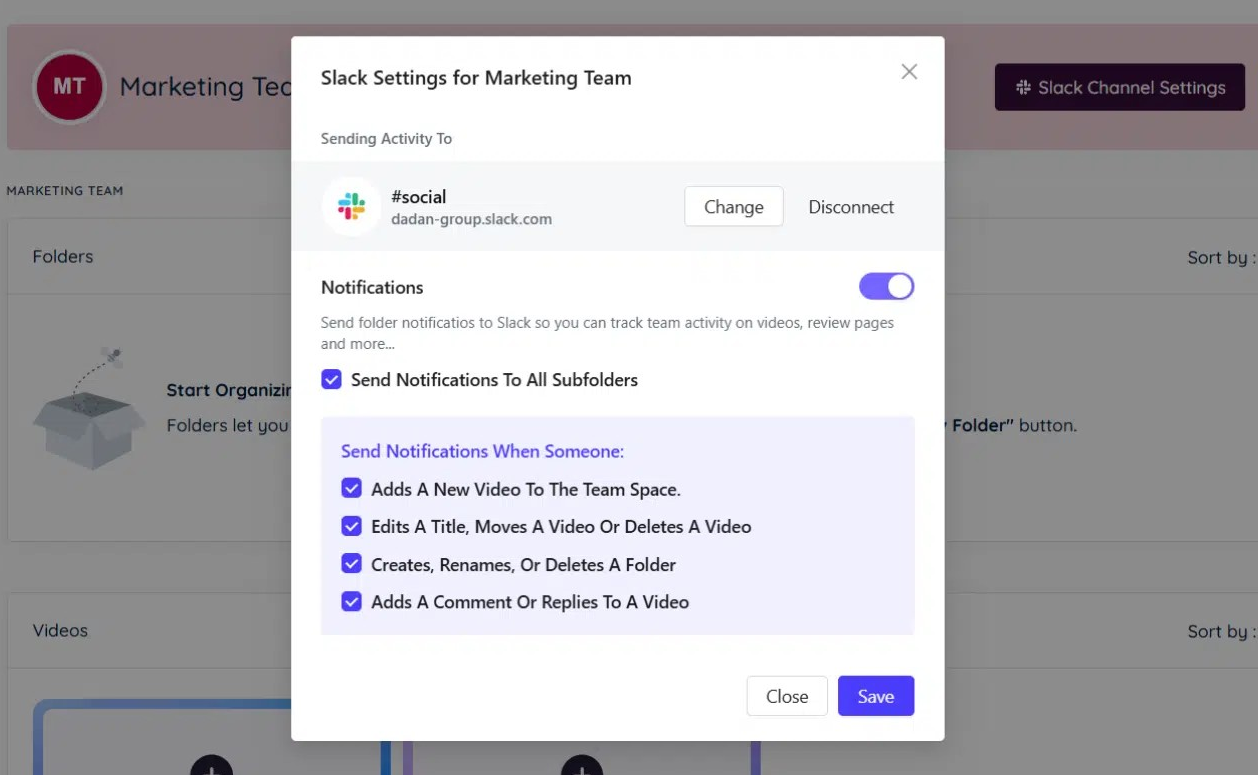The height and width of the screenshot is (775, 1258).
Task: Uncheck Send Notifications To All Subfolders
Action: click(331, 379)
